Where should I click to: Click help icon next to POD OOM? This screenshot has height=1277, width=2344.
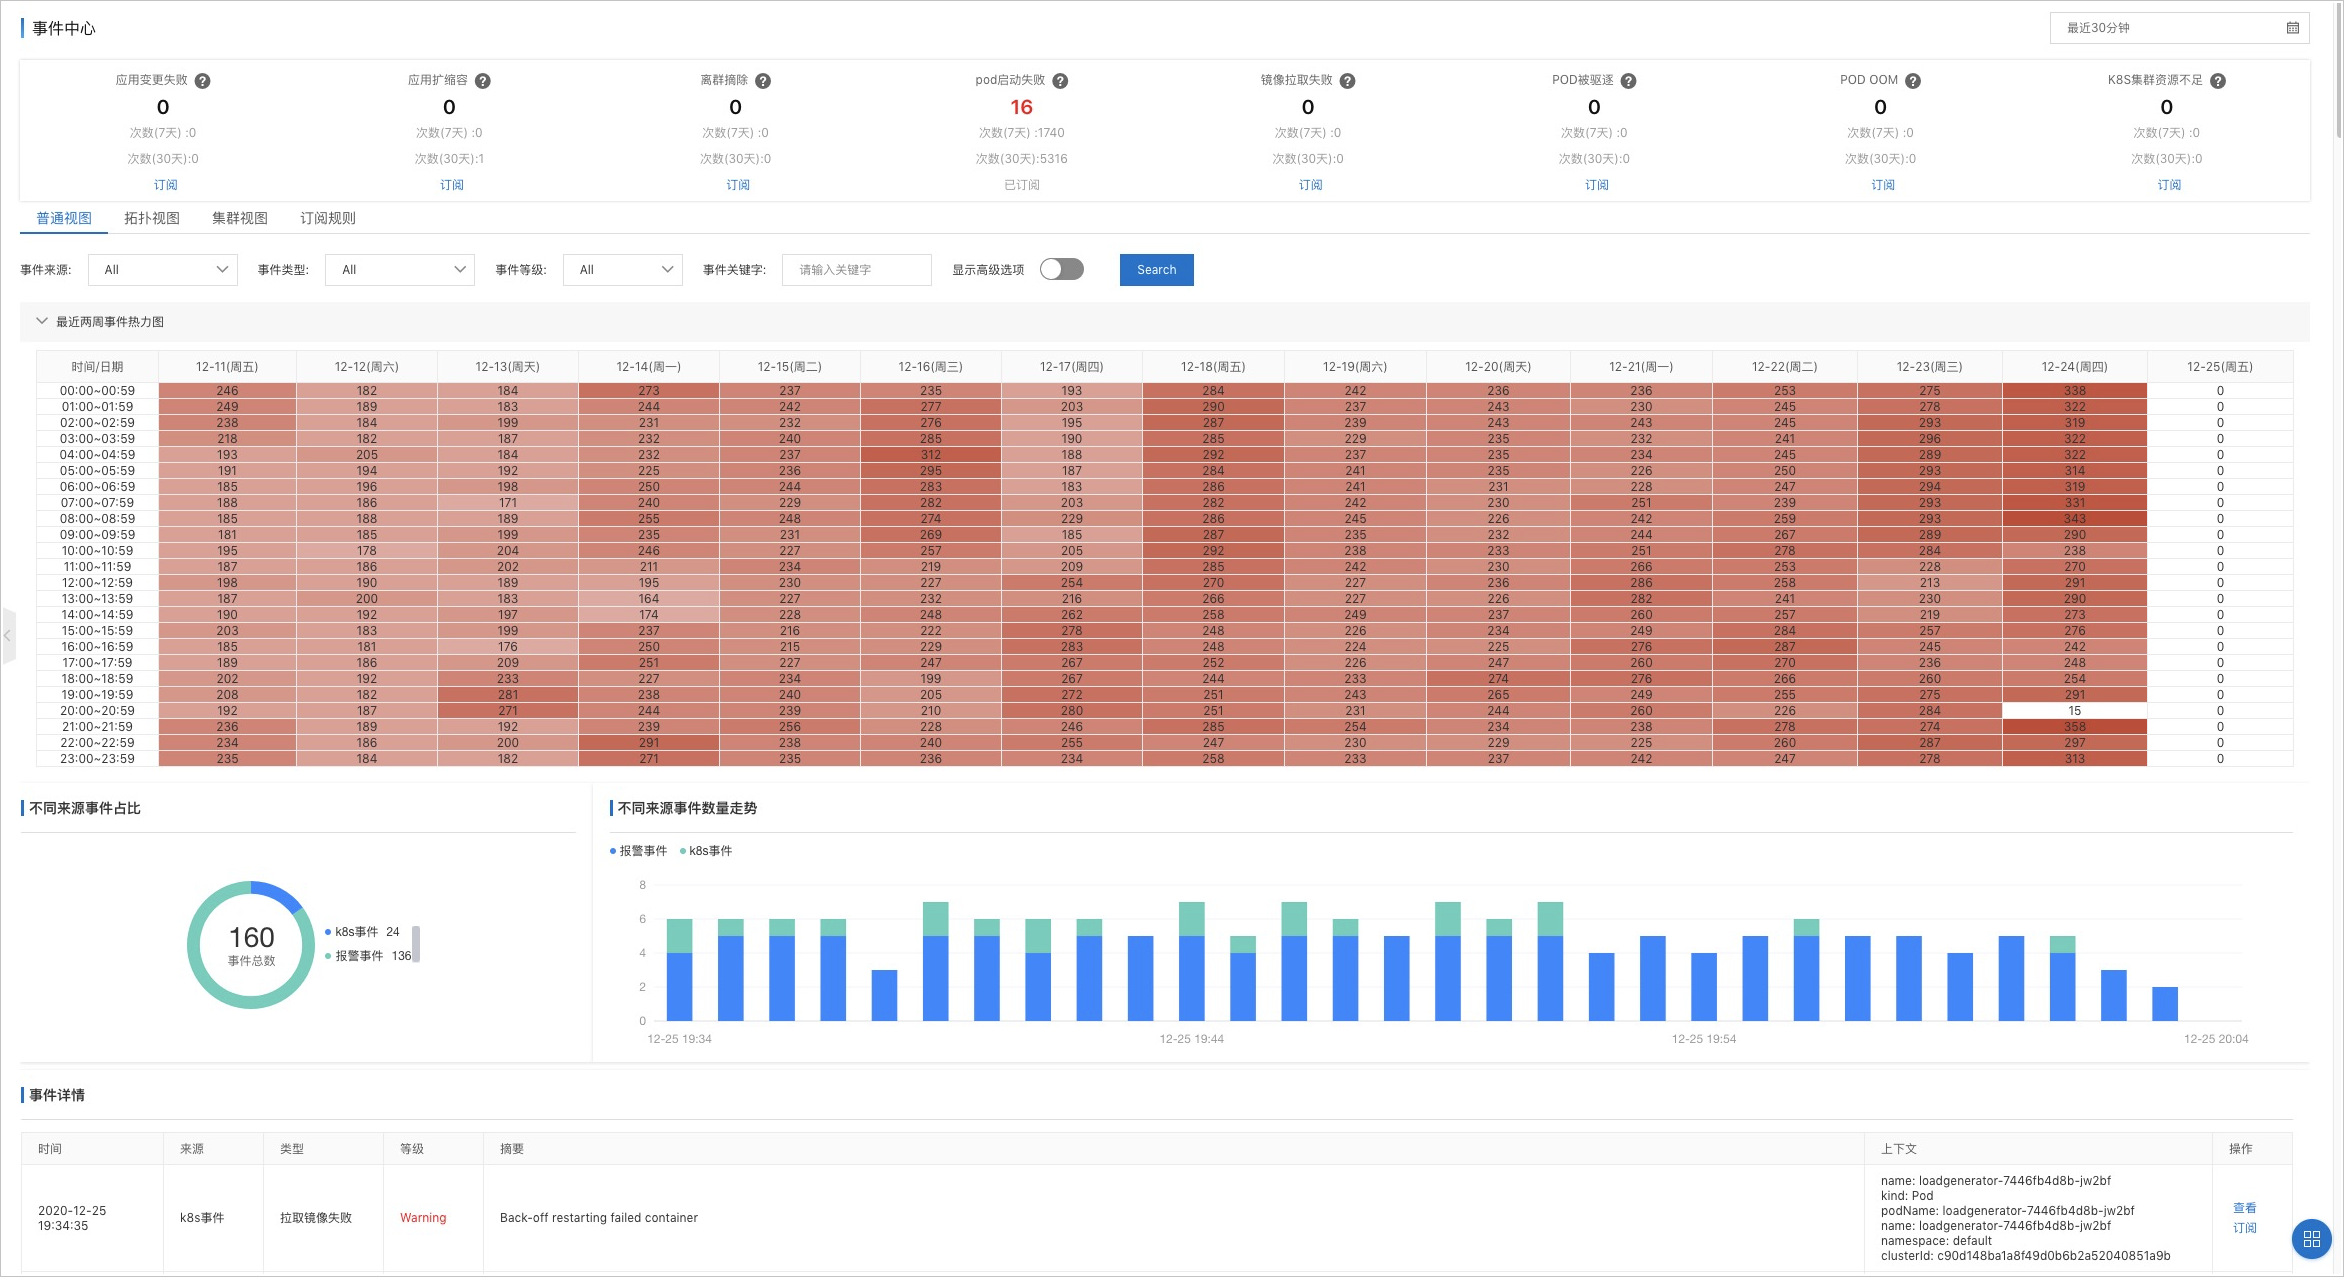point(1912,81)
